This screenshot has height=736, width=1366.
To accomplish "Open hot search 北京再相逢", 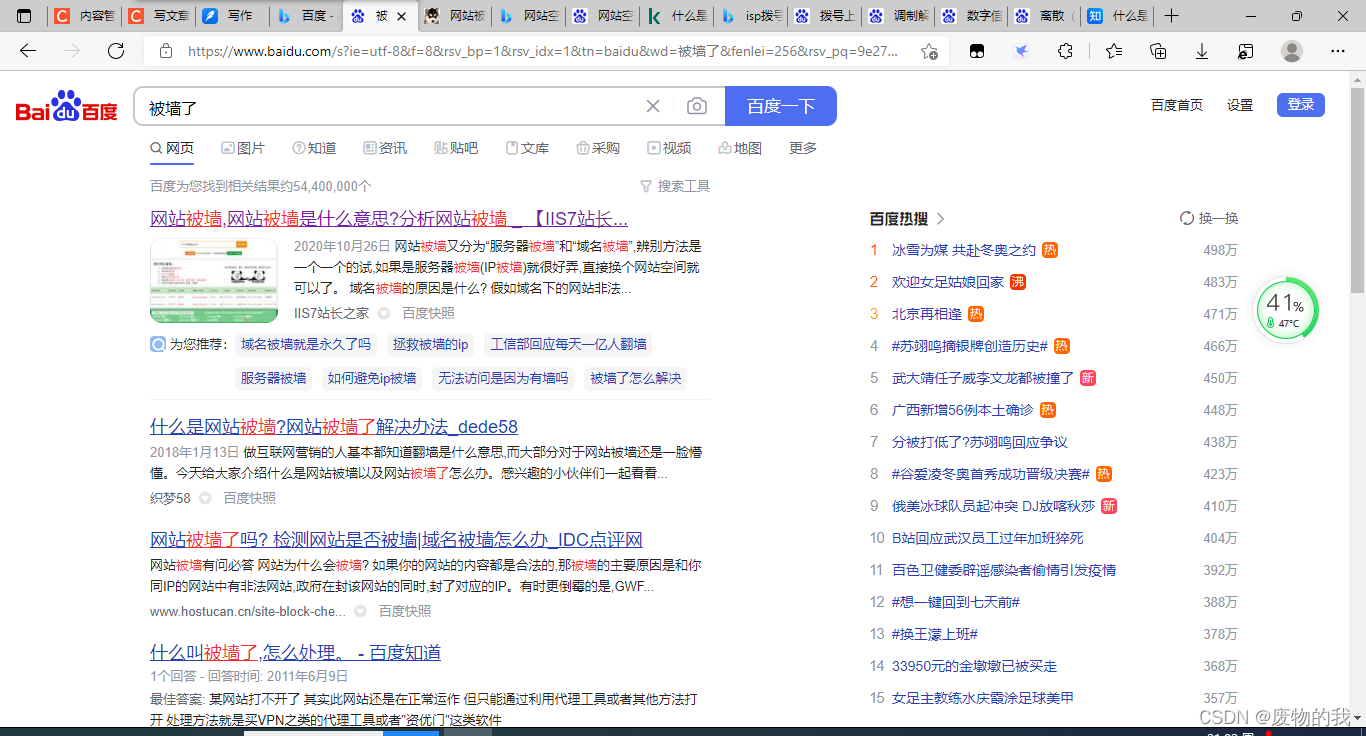I will click(x=927, y=314).
